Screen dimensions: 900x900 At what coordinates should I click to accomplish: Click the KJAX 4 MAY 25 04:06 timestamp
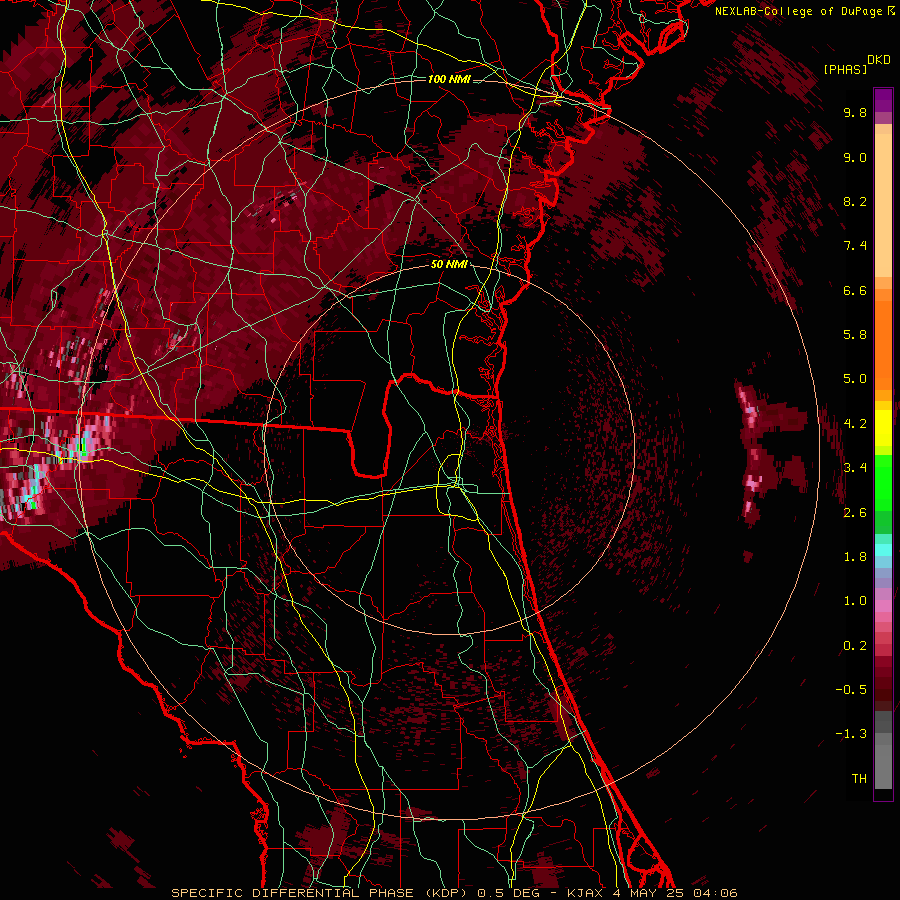click(x=652, y=893)
